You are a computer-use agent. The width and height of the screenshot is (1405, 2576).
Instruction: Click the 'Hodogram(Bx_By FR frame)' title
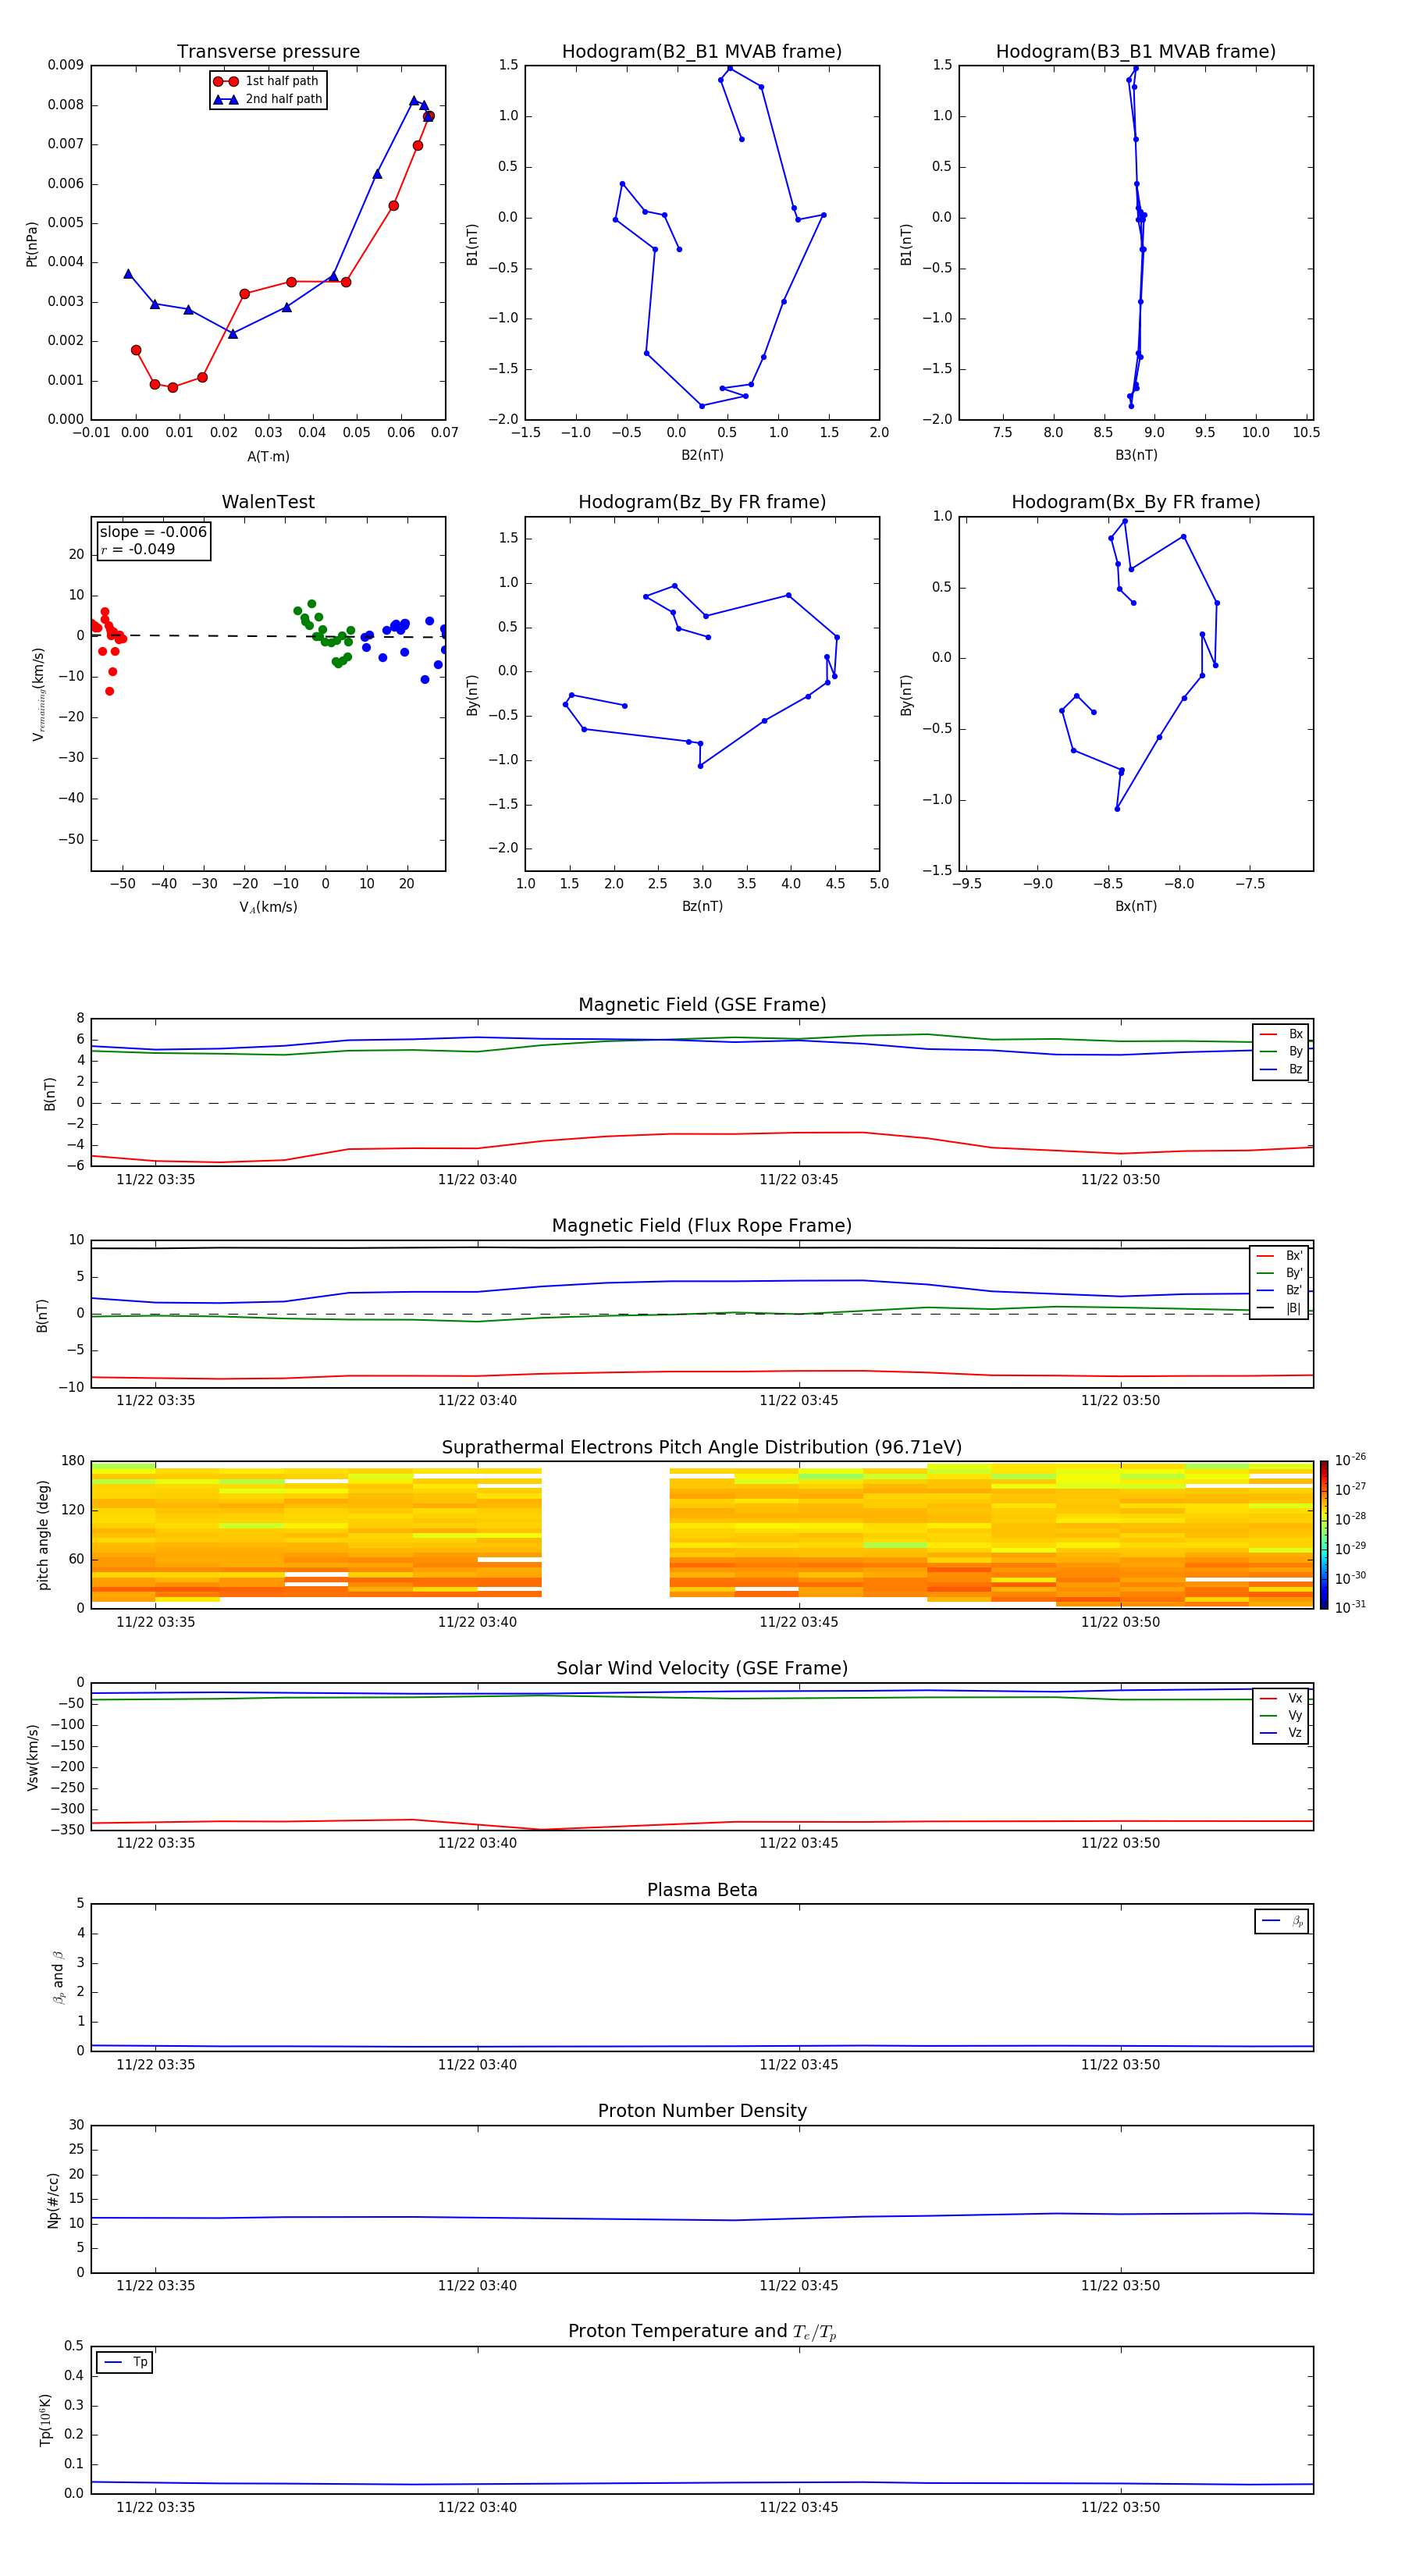tap(1136, 502)
